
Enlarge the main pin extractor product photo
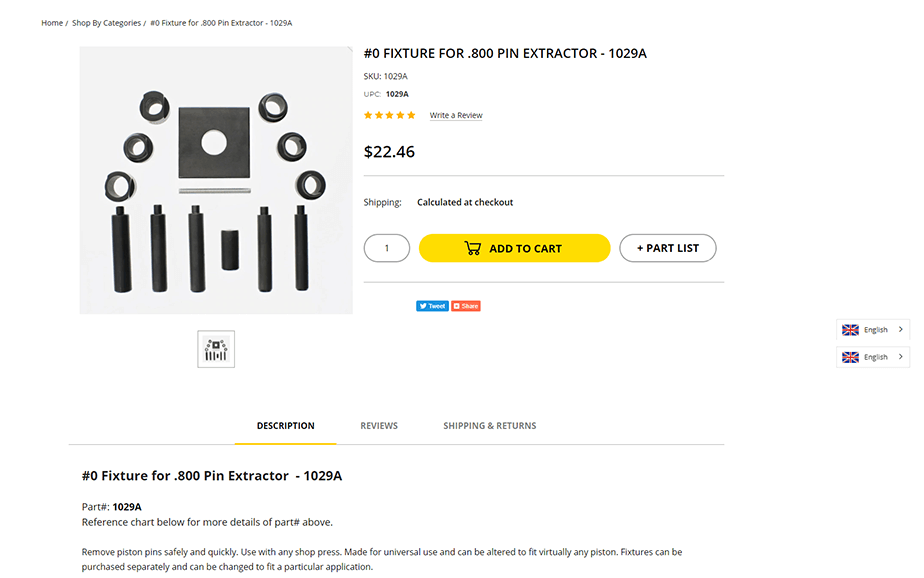click(216, 180)
